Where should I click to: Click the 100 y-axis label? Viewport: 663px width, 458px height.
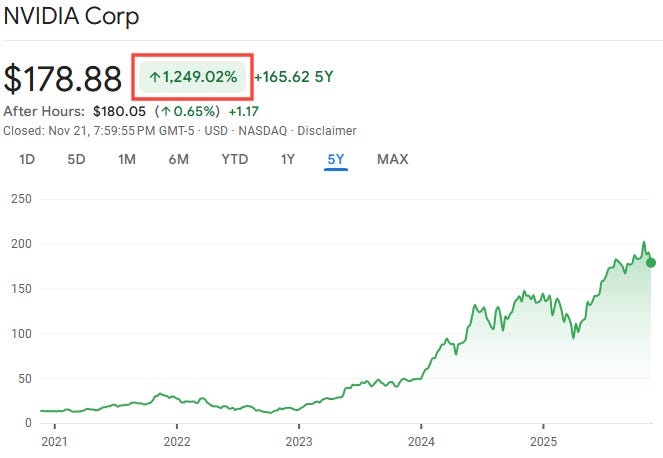point(21,334)
